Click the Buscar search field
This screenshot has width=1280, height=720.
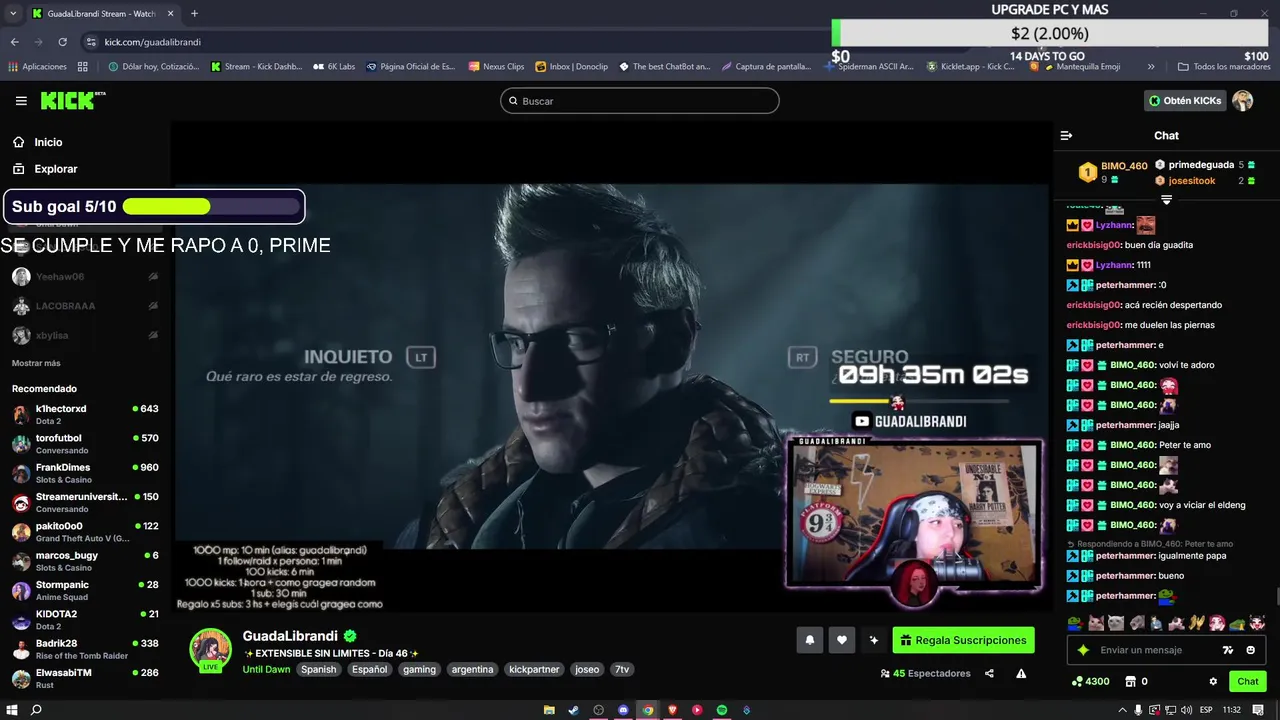(x=640, y=101)
